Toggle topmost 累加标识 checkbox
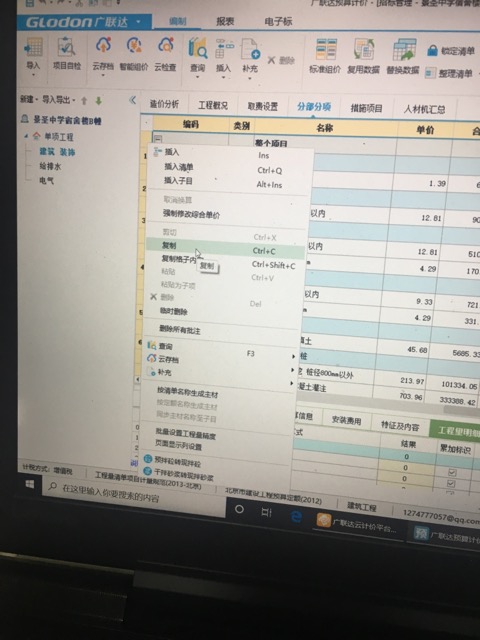480x640 pixels. click(x=452, y=472)
